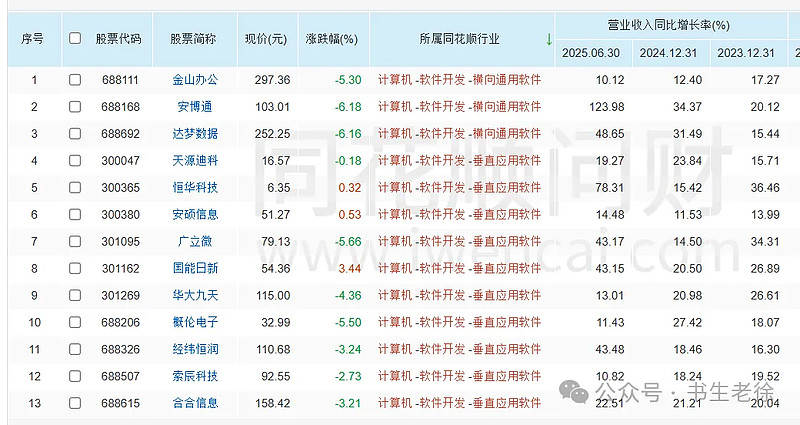Check the box for 索辰科技 row

pos(75,376)
